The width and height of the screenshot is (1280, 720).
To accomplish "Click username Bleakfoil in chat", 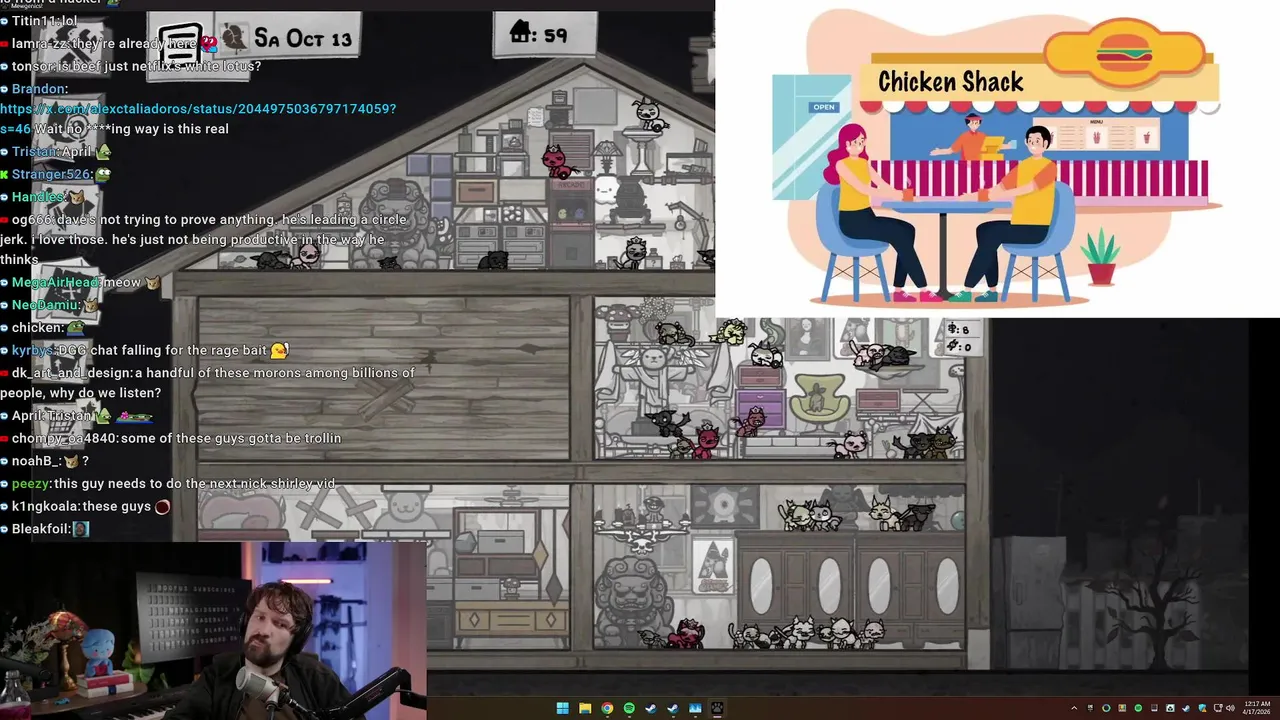I will pos(40,529).
